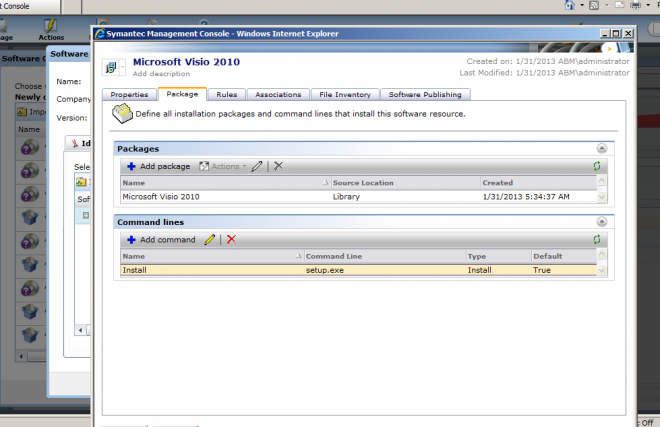Viewport: 660px width, 427px height.
Task: Minimize the Symantec Management Console dialog
Action: click(x=605, y=33)
